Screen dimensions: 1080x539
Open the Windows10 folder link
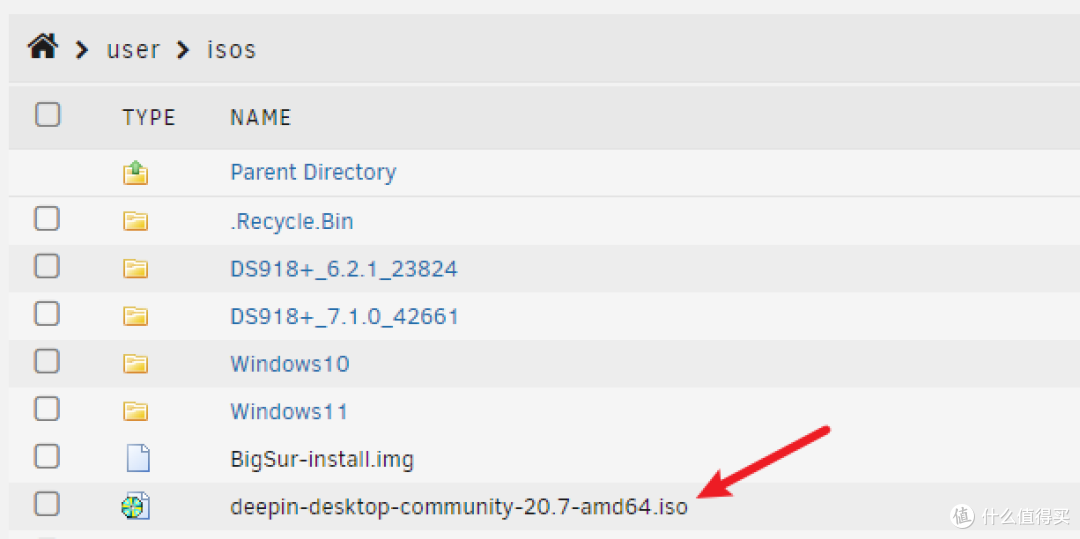point(290,363)
